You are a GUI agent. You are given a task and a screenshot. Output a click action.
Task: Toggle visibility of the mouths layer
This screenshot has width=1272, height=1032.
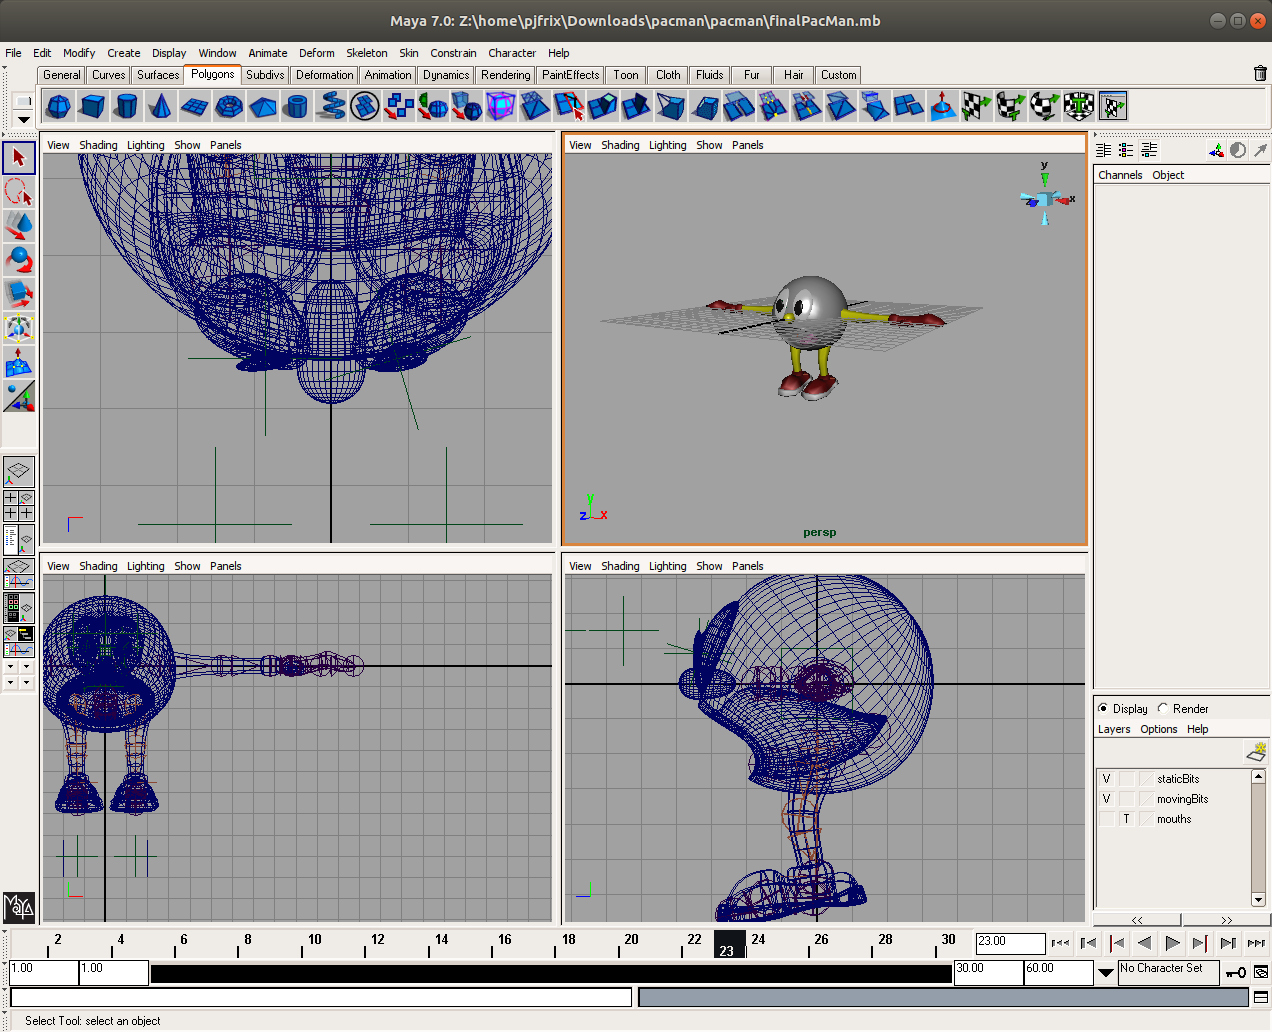click(1106, 819)
